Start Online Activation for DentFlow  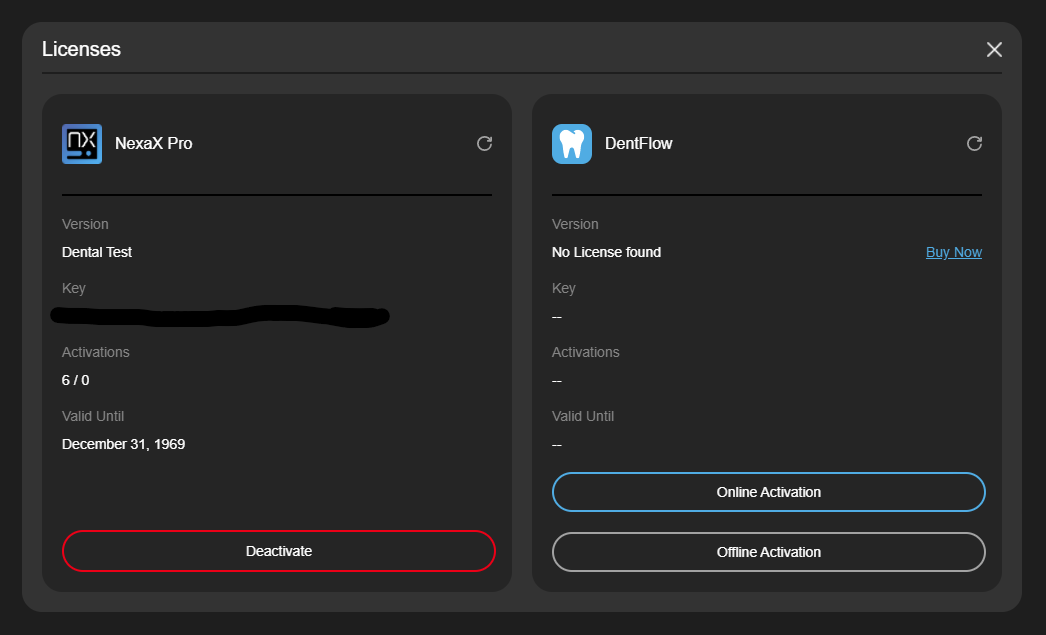click(x=768, y=492)
